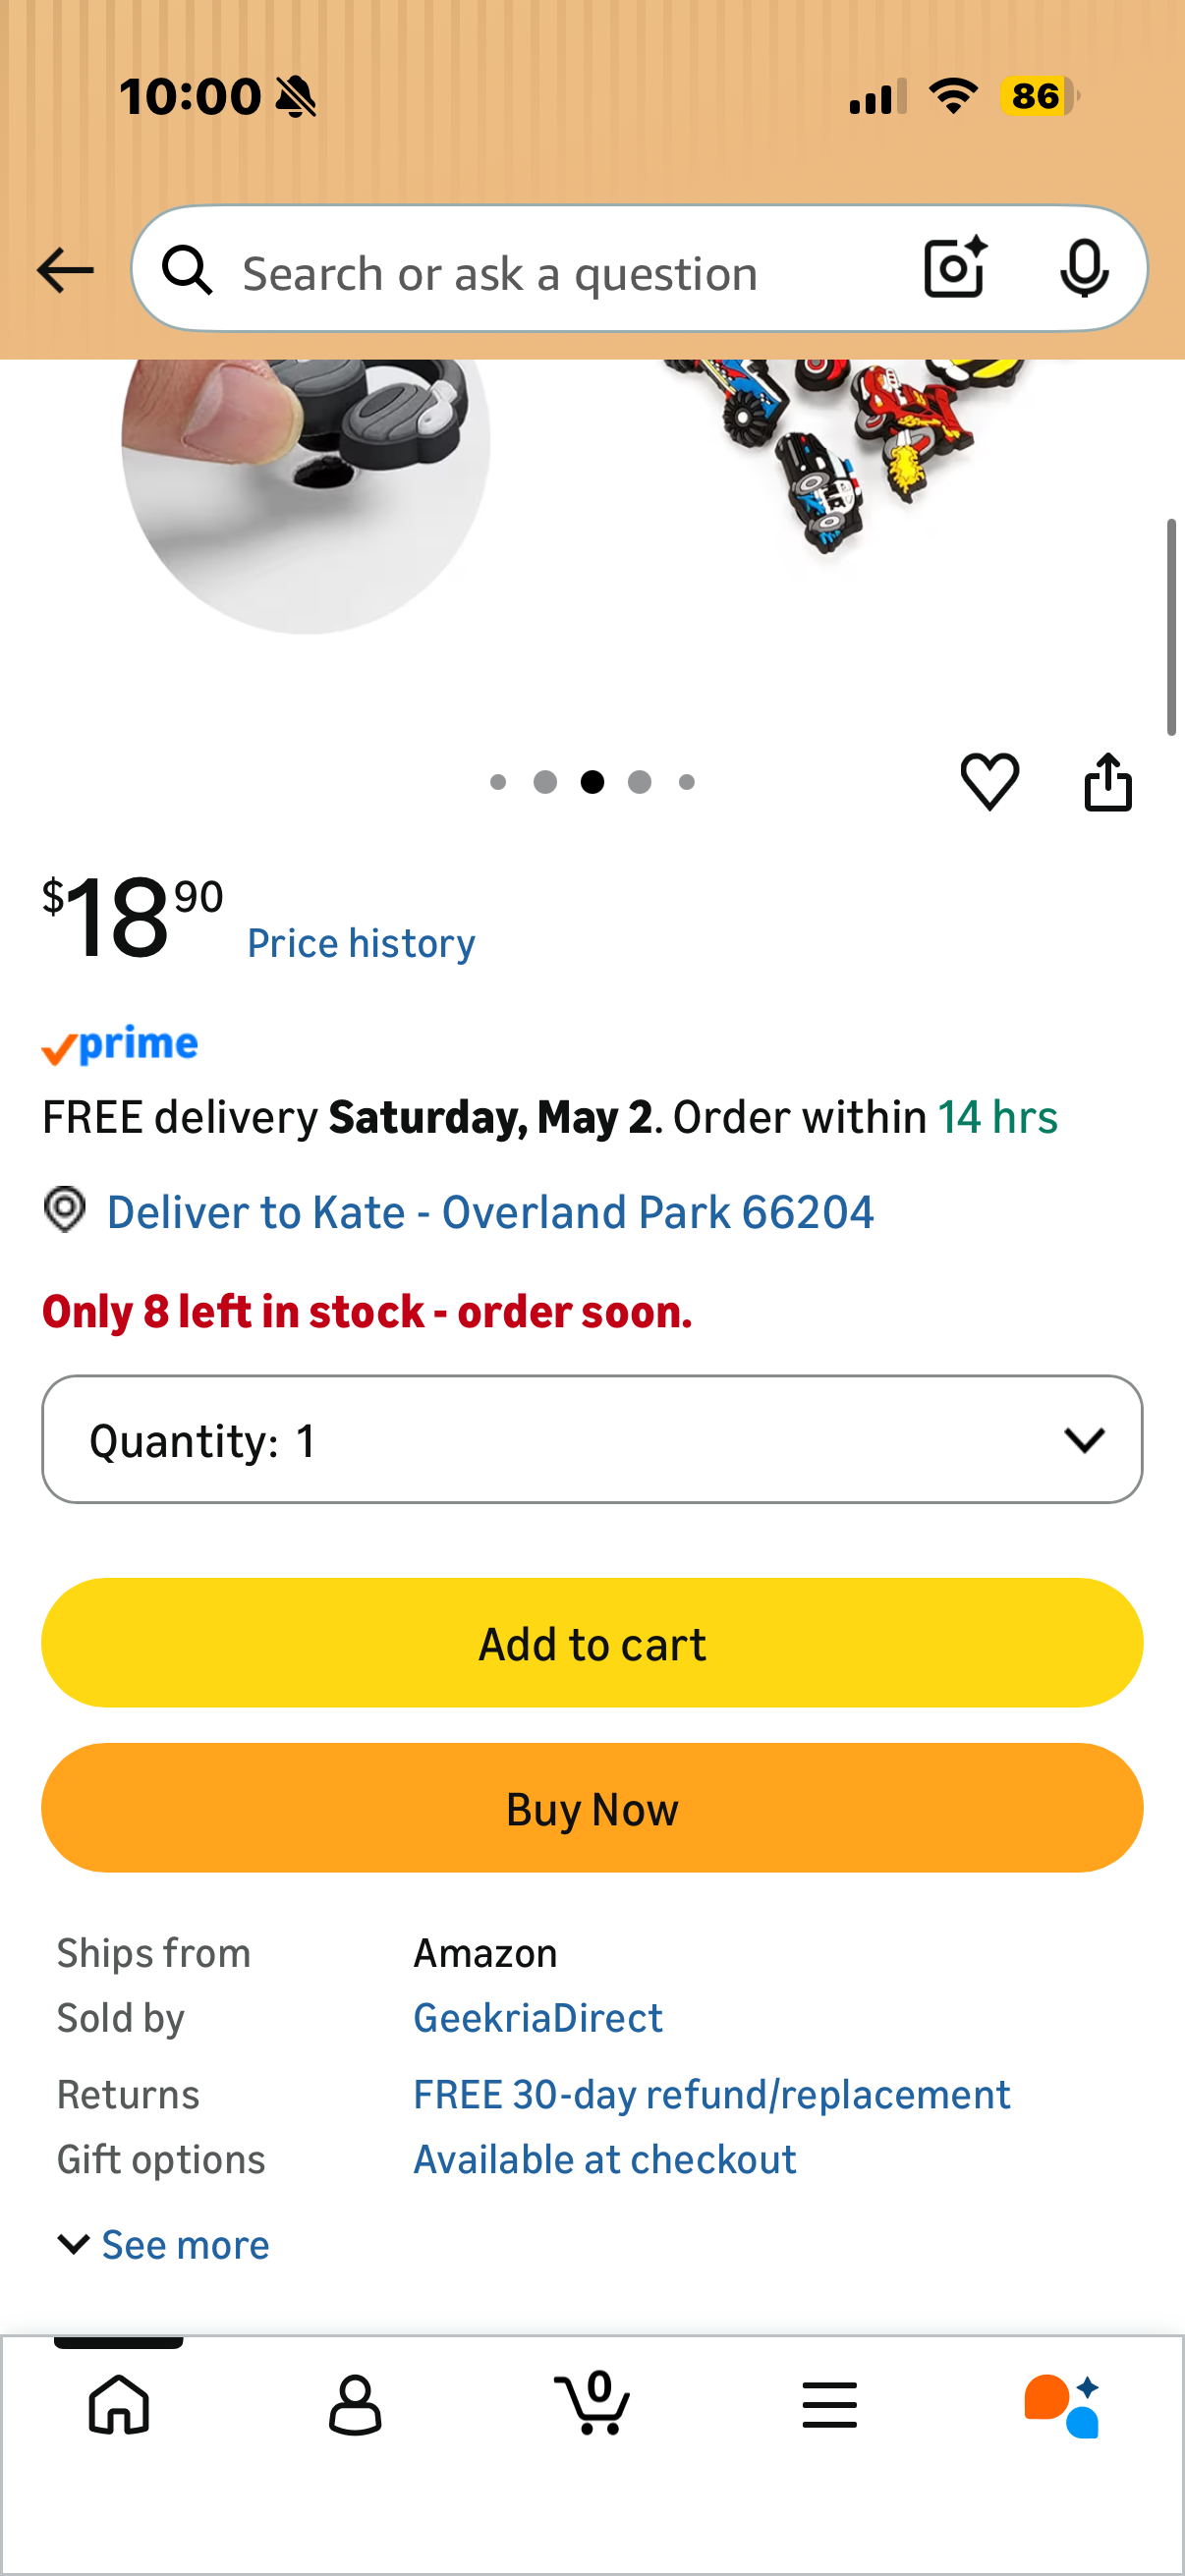The height and width of the screenshot is (2576, 1185).
Task: Open the Price history link
Action: [361, 943]
